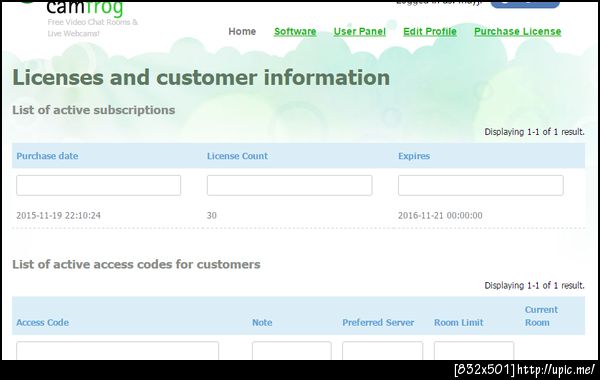600x380 pixels.
Task: Focus the Purchase date filter field
Action: 98,186
